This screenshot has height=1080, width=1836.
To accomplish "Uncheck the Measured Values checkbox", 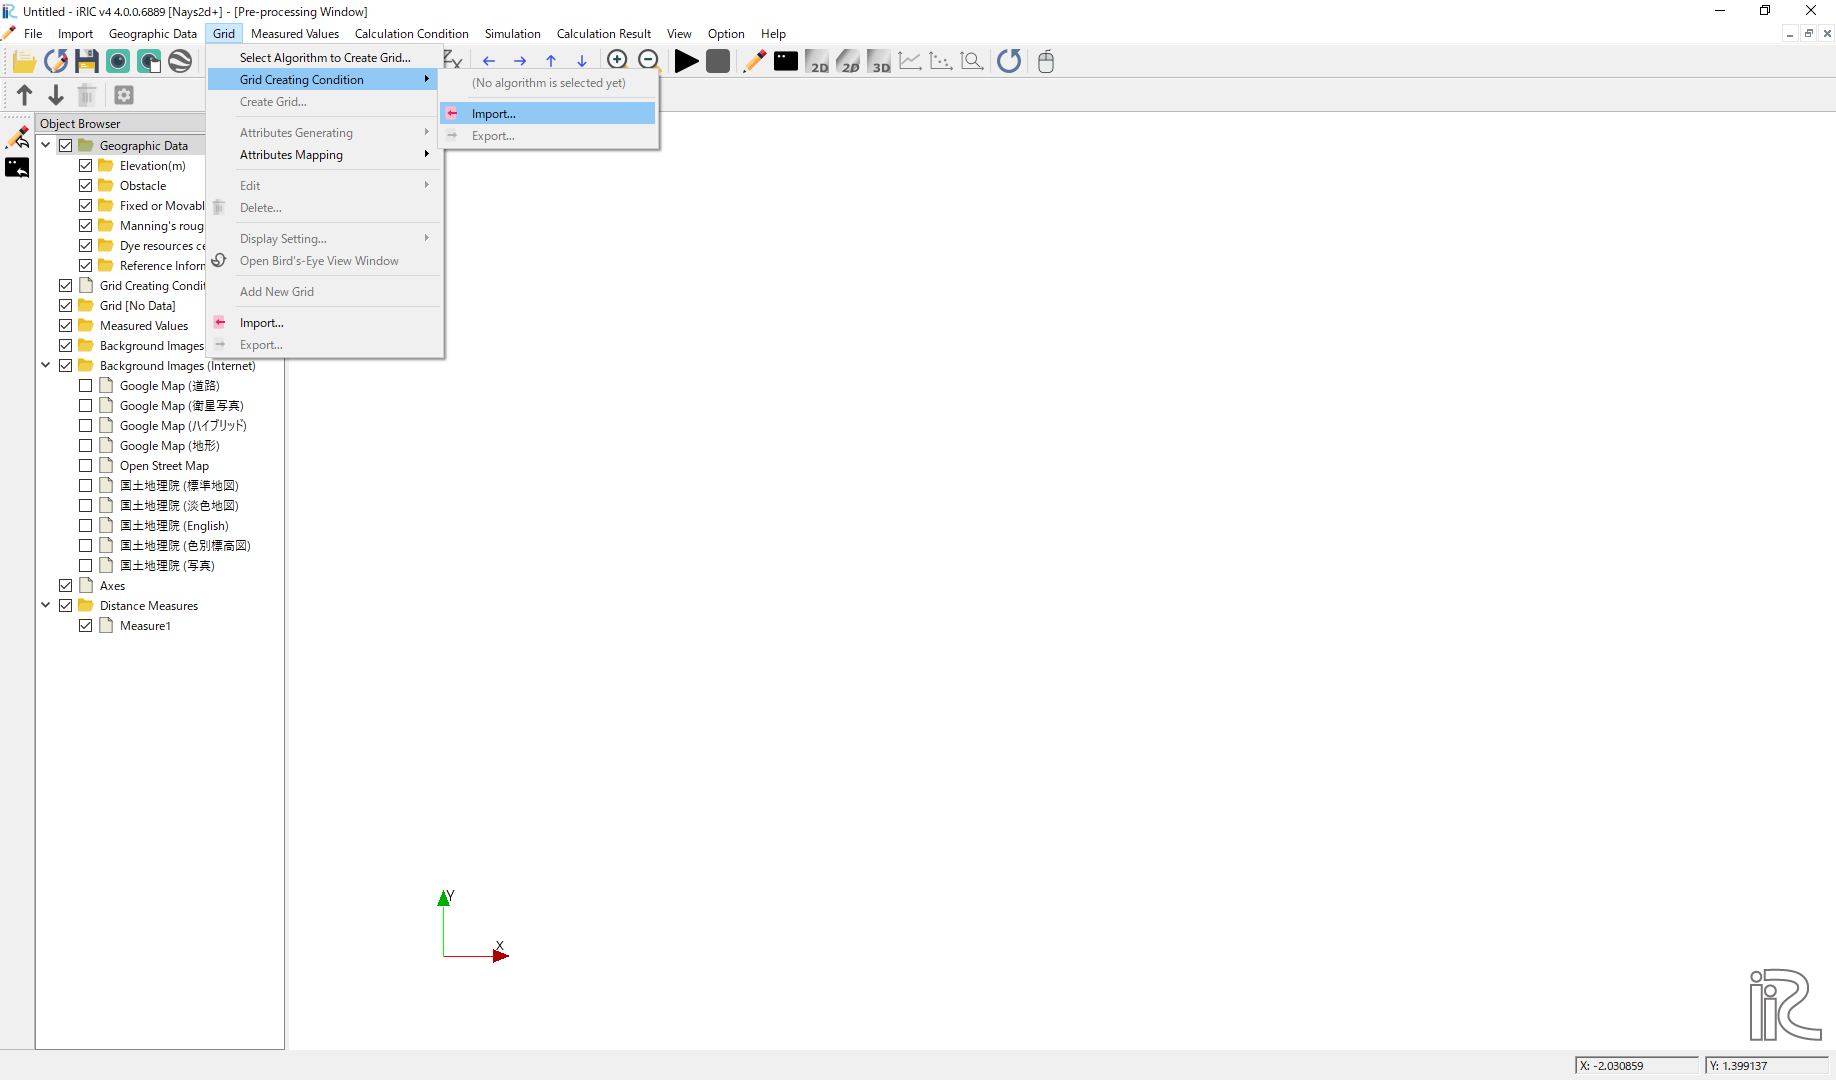I will 66,326.
